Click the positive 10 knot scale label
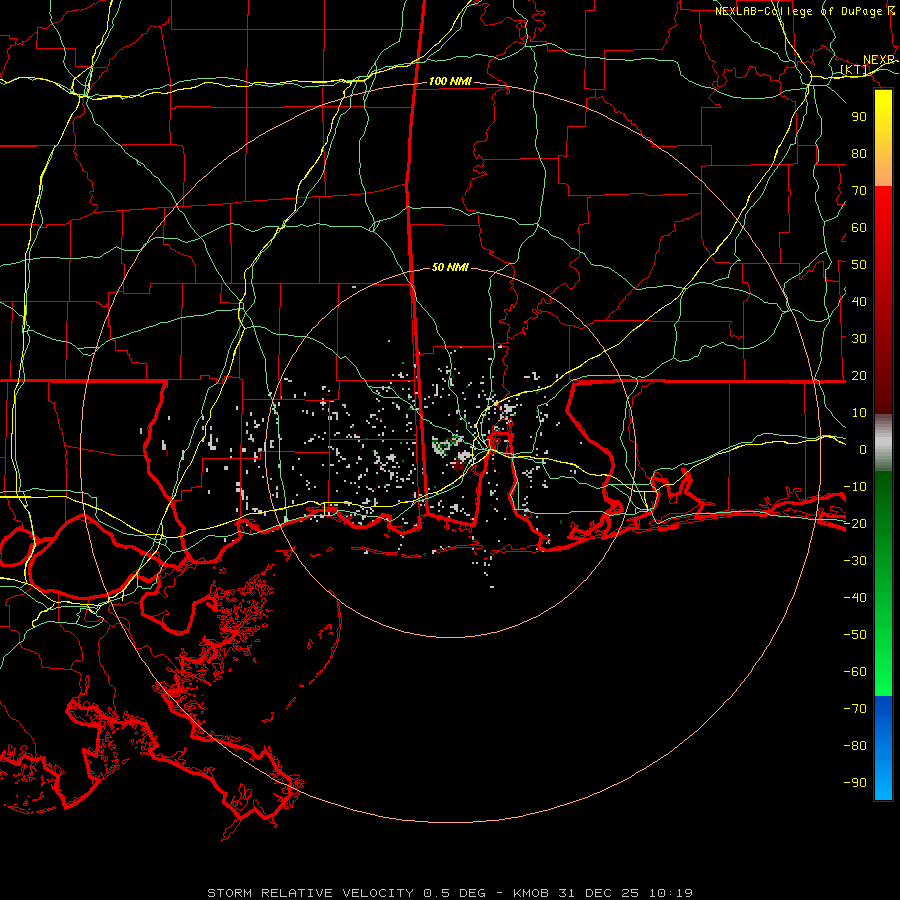The width and height of the screenshot is (900, 900). [859, 413]
